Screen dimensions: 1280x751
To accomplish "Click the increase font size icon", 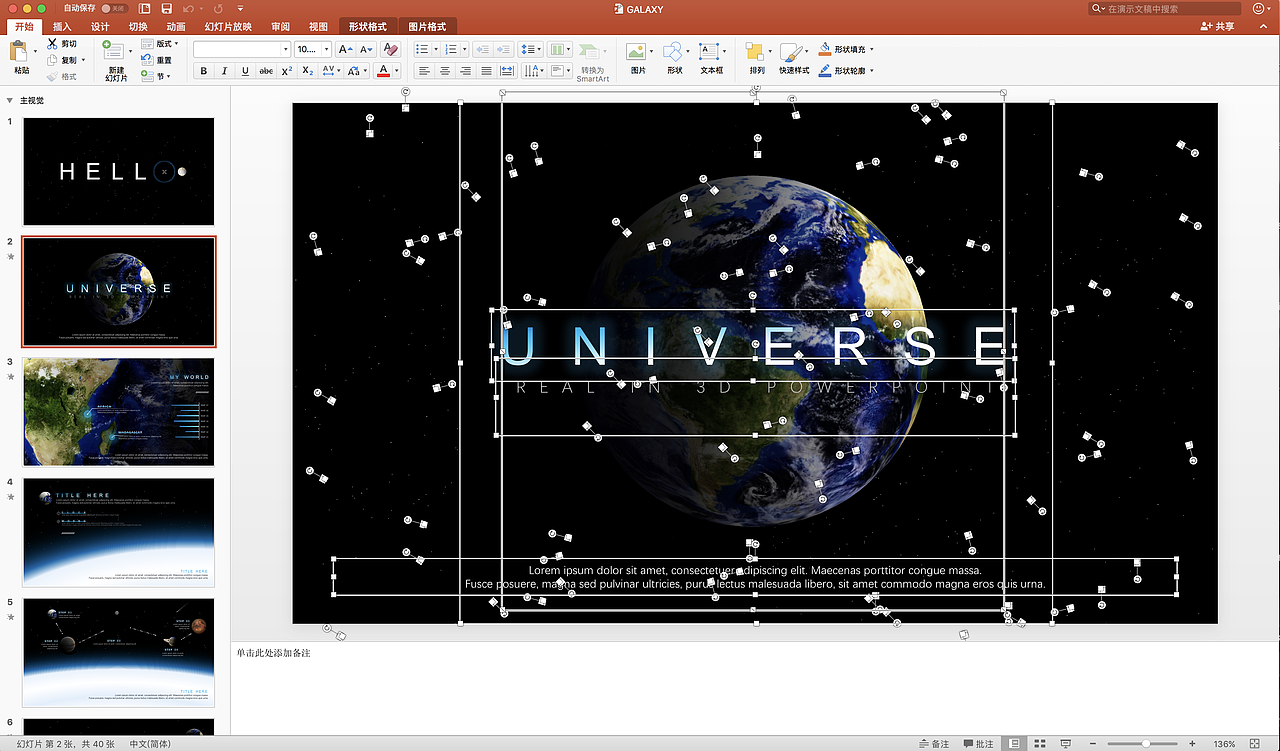I will pos(343,49).
